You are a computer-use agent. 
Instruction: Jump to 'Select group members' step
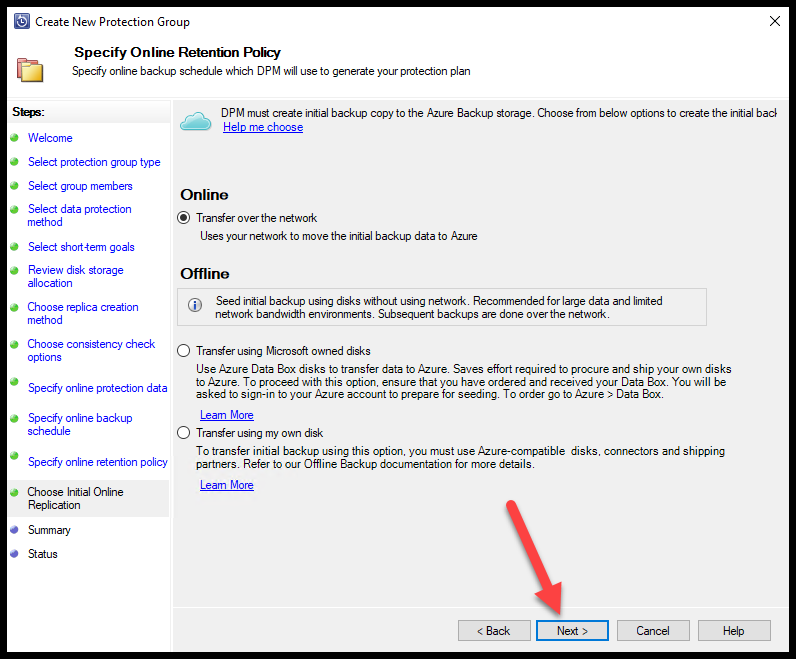[x=80, y=186]
